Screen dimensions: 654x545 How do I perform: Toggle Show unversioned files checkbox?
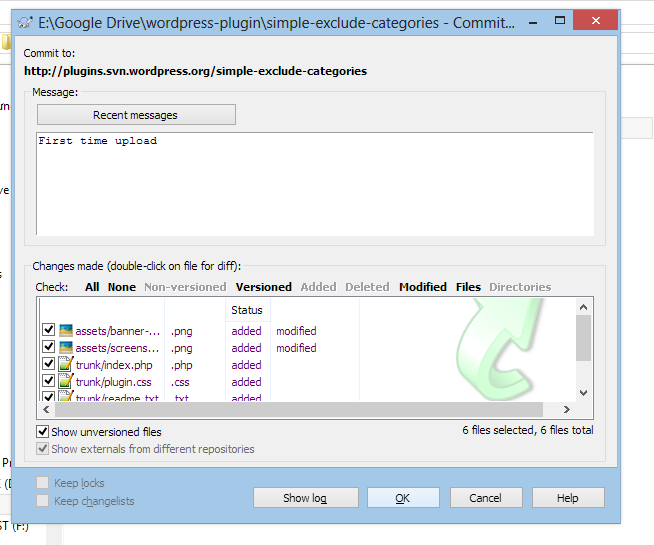click(x=43, y=432)
